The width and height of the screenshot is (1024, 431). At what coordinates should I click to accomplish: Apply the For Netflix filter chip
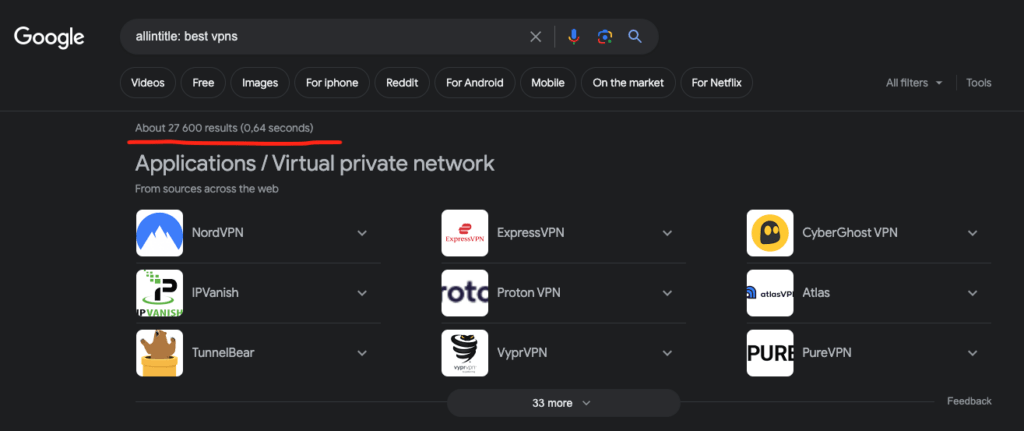pyautogui.click(x=716, y=83)
